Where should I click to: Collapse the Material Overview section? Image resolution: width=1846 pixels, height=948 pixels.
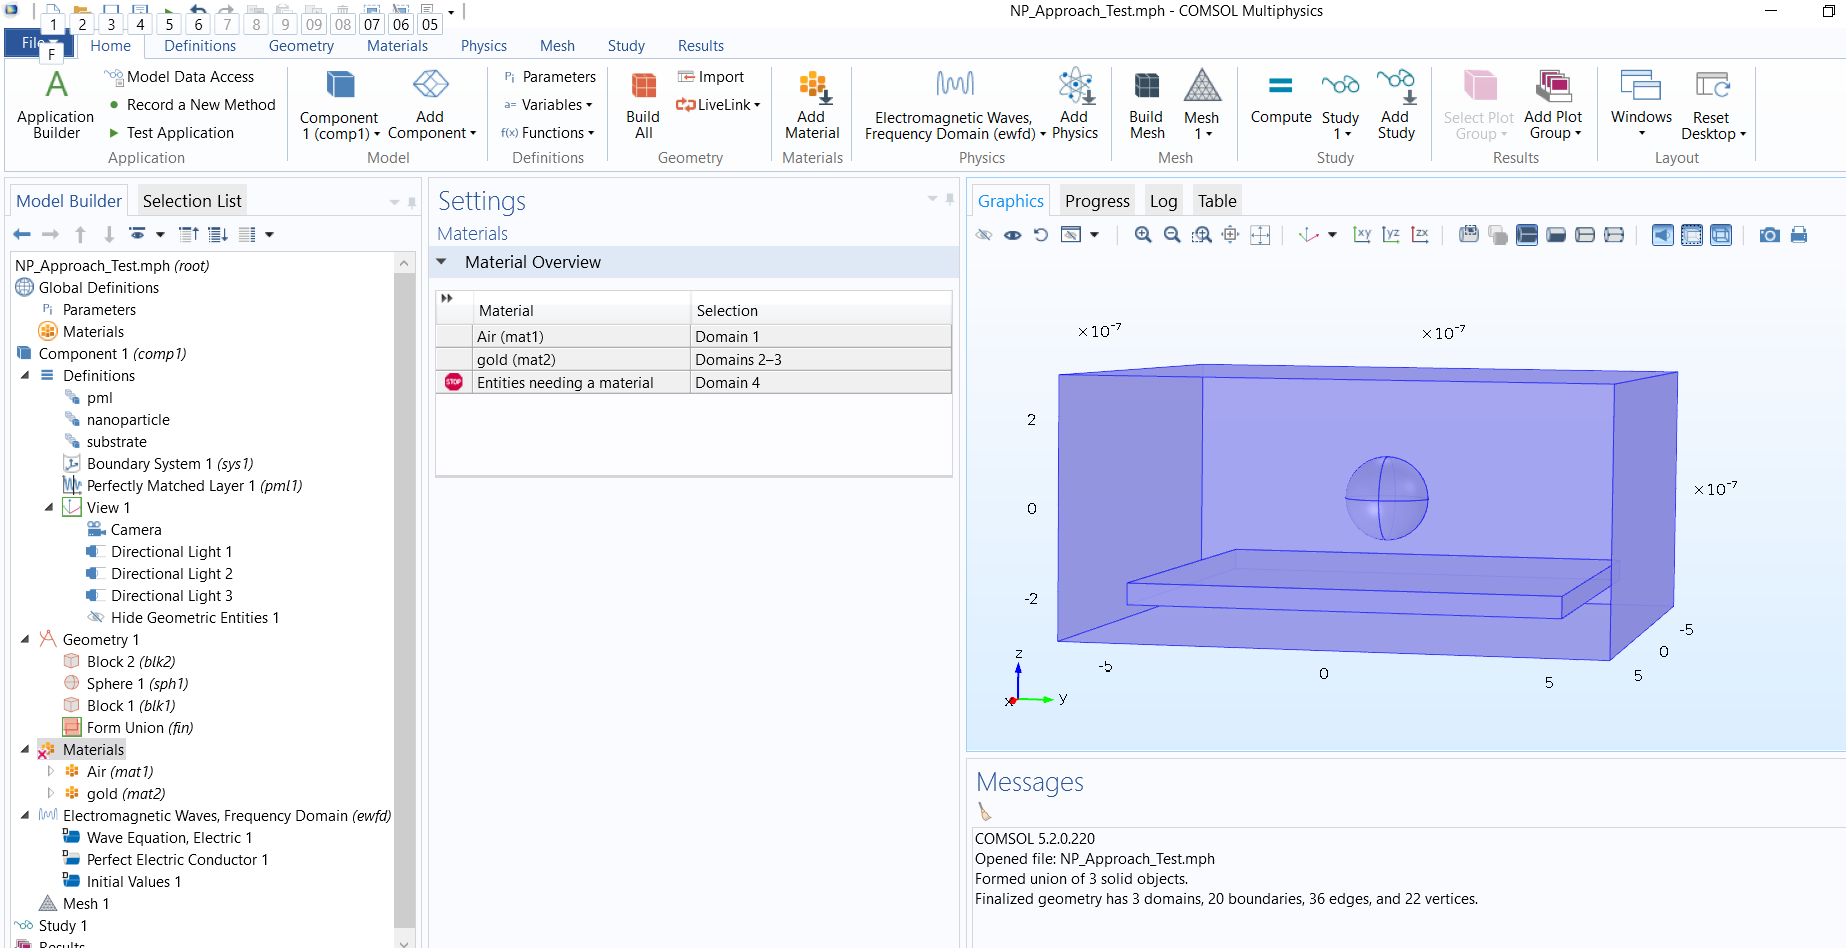click(442, 262)
